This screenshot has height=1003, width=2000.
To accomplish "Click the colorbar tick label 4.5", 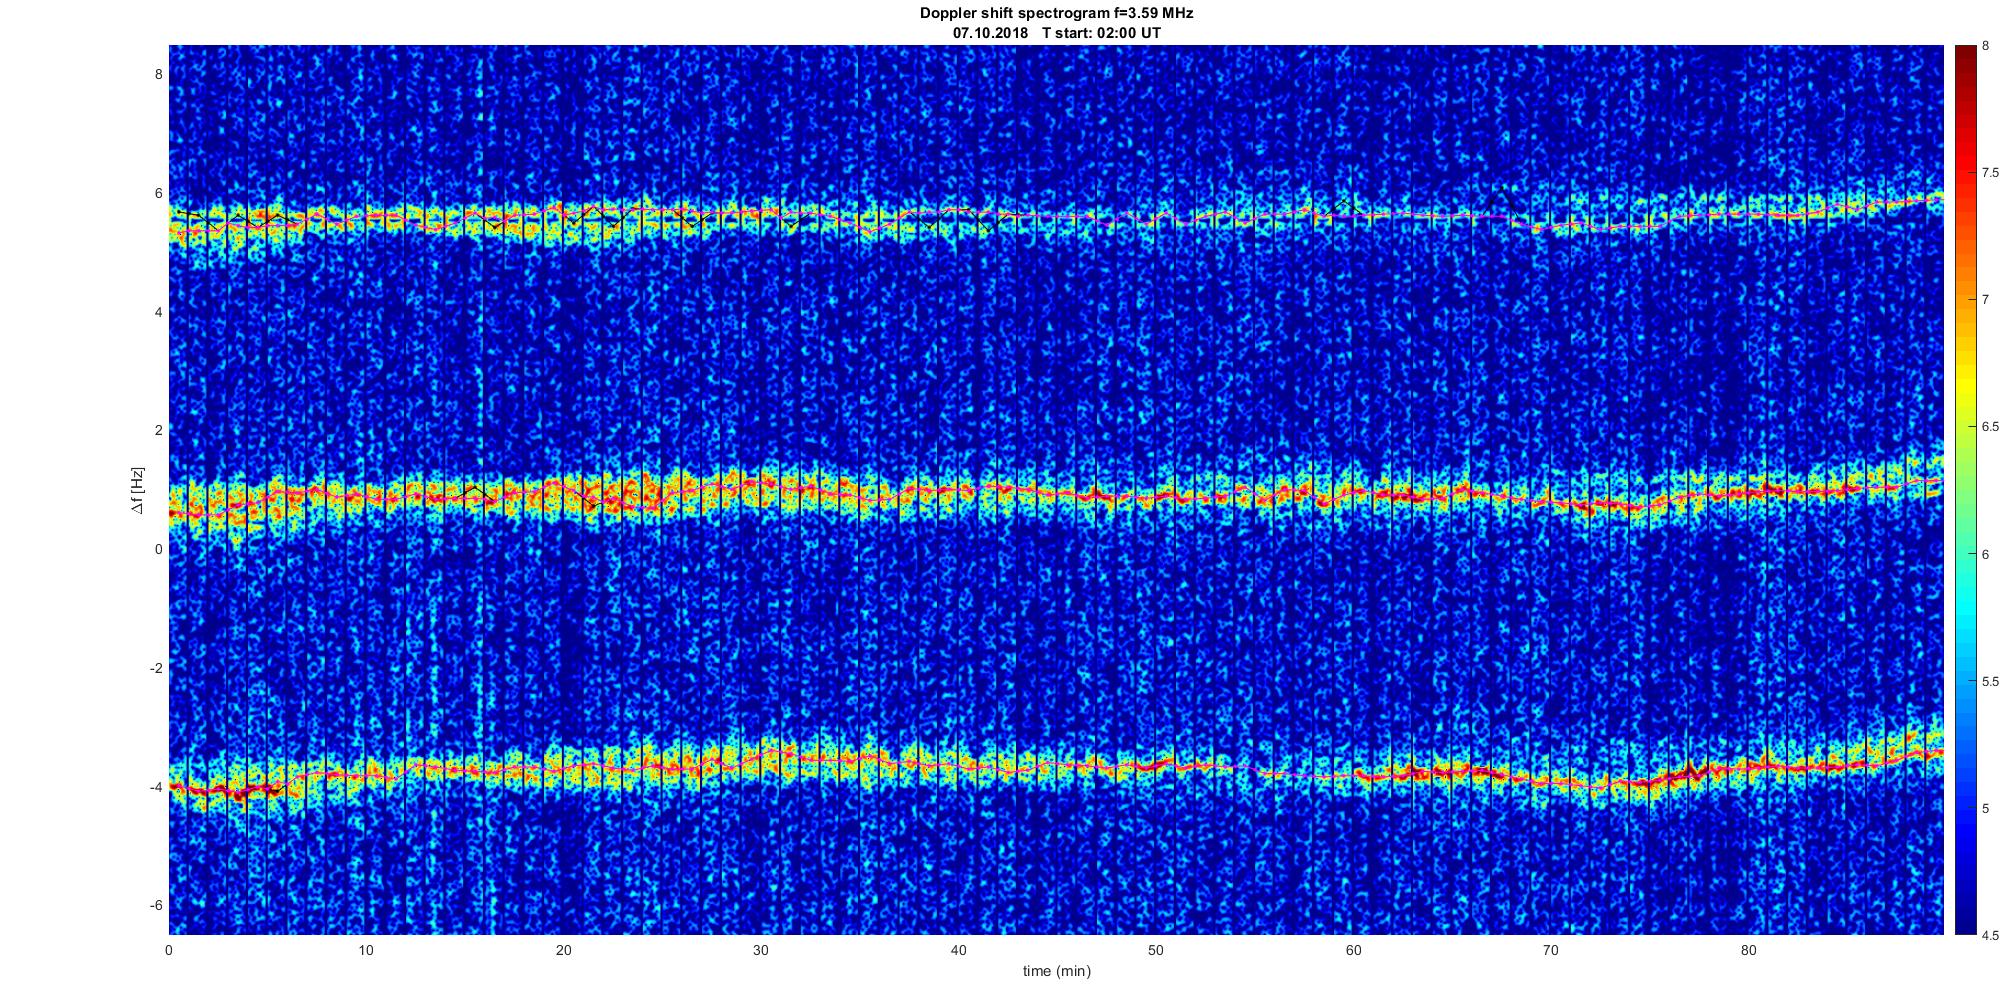I will click(1991, 936).
